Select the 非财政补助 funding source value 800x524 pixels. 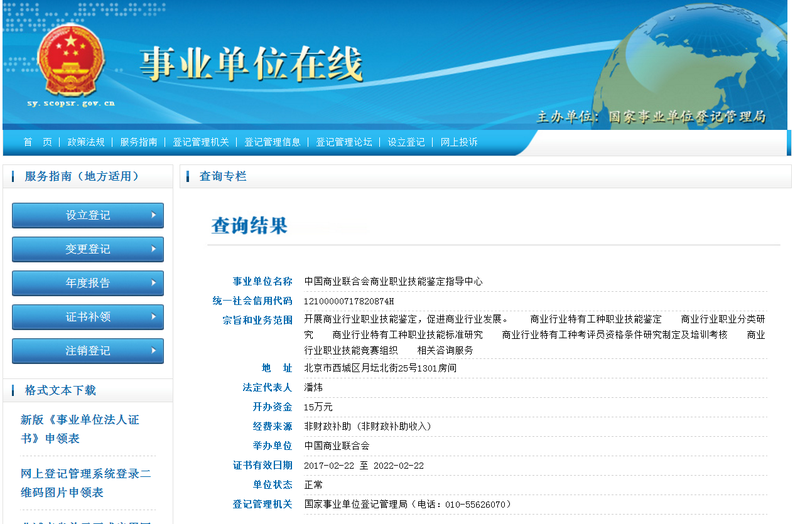point(367,426)
